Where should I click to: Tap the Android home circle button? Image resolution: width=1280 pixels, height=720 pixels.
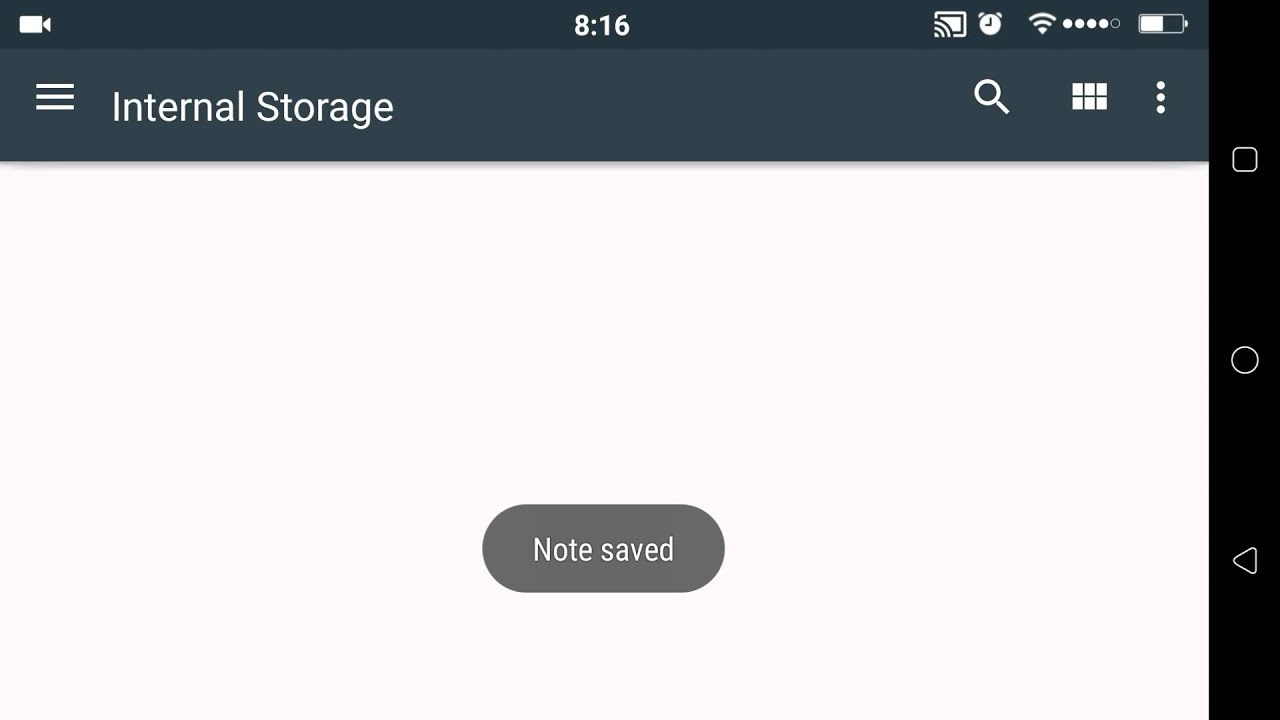click(x=1244, y=360)
